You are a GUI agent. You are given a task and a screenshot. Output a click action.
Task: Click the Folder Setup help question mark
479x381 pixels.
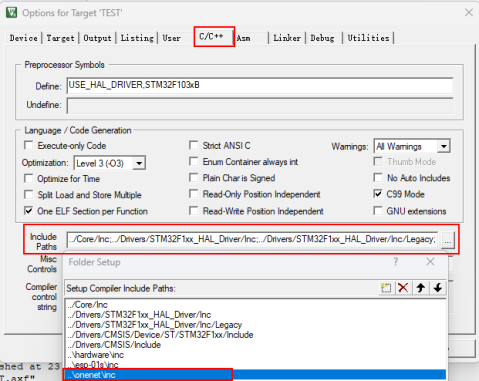(395, 262)
